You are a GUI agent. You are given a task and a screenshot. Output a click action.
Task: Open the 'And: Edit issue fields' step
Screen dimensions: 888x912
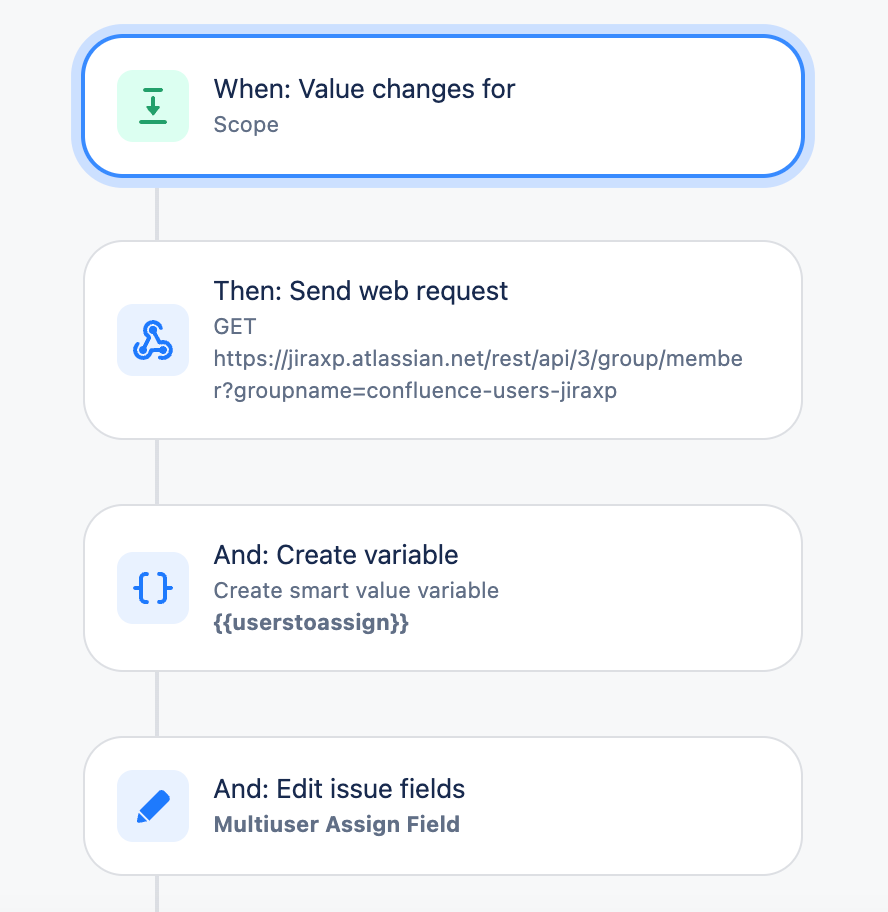point(443,806)
